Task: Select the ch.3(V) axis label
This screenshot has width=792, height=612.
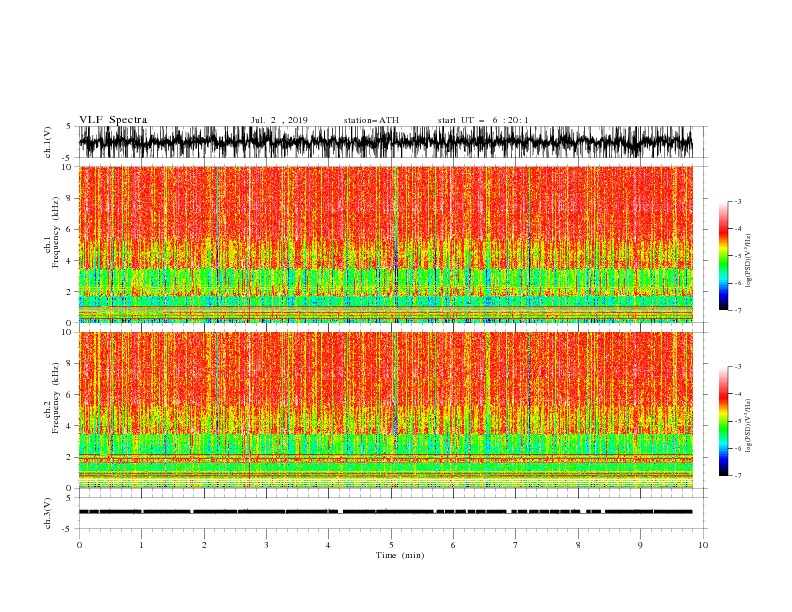Action: 47,513
